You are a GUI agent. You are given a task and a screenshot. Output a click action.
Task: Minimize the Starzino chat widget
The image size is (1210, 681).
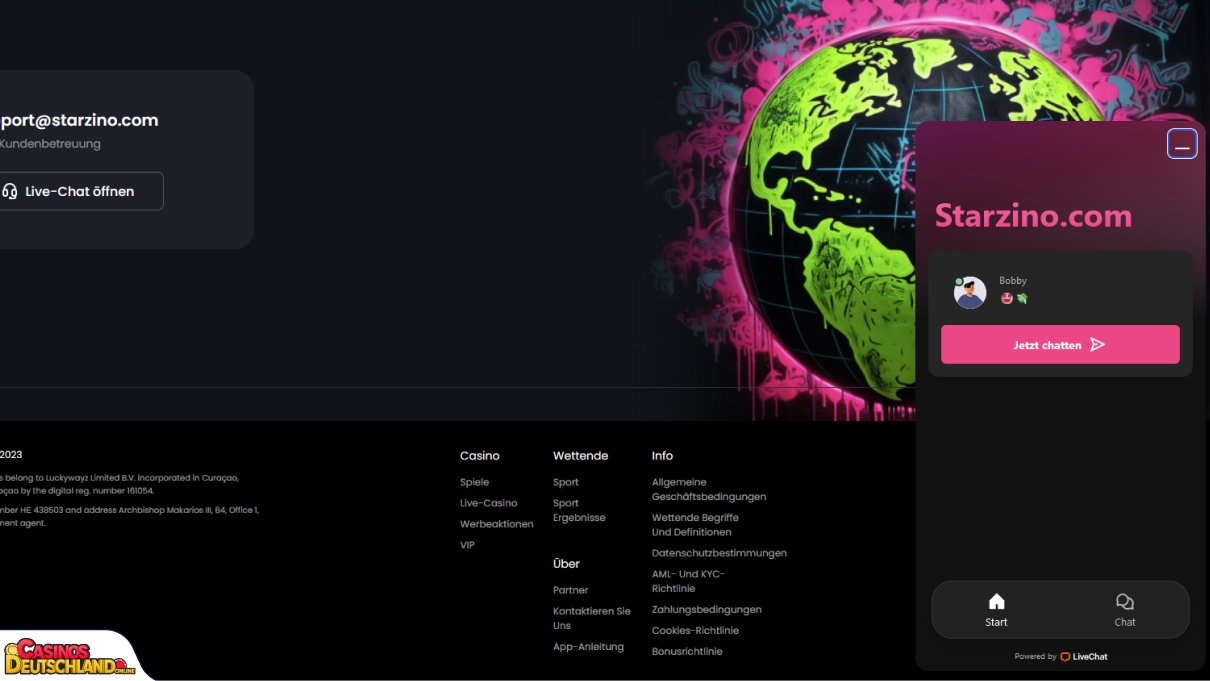point(1181,144)
